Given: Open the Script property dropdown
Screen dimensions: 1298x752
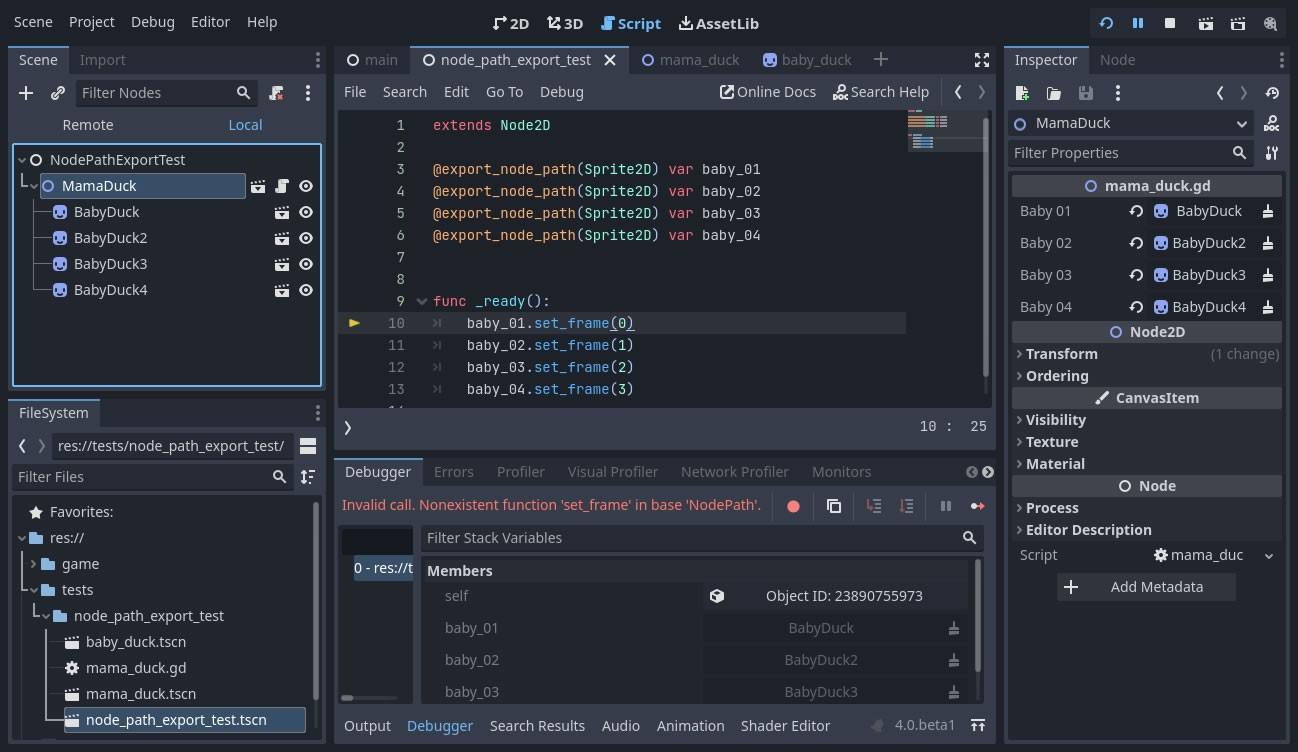Looking at the screenshot, I should pyautogui.click(x=1269, y=556).
